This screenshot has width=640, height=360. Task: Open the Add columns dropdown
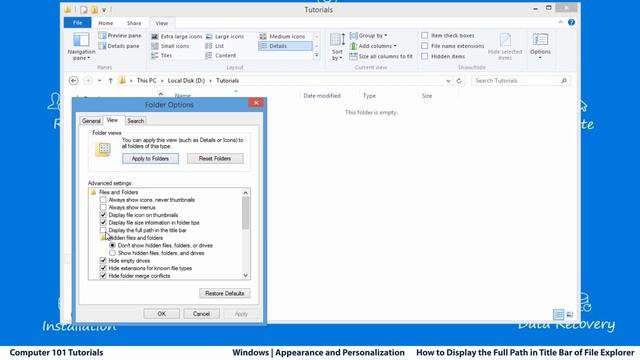pyautogui.click(x=373, y=46)
